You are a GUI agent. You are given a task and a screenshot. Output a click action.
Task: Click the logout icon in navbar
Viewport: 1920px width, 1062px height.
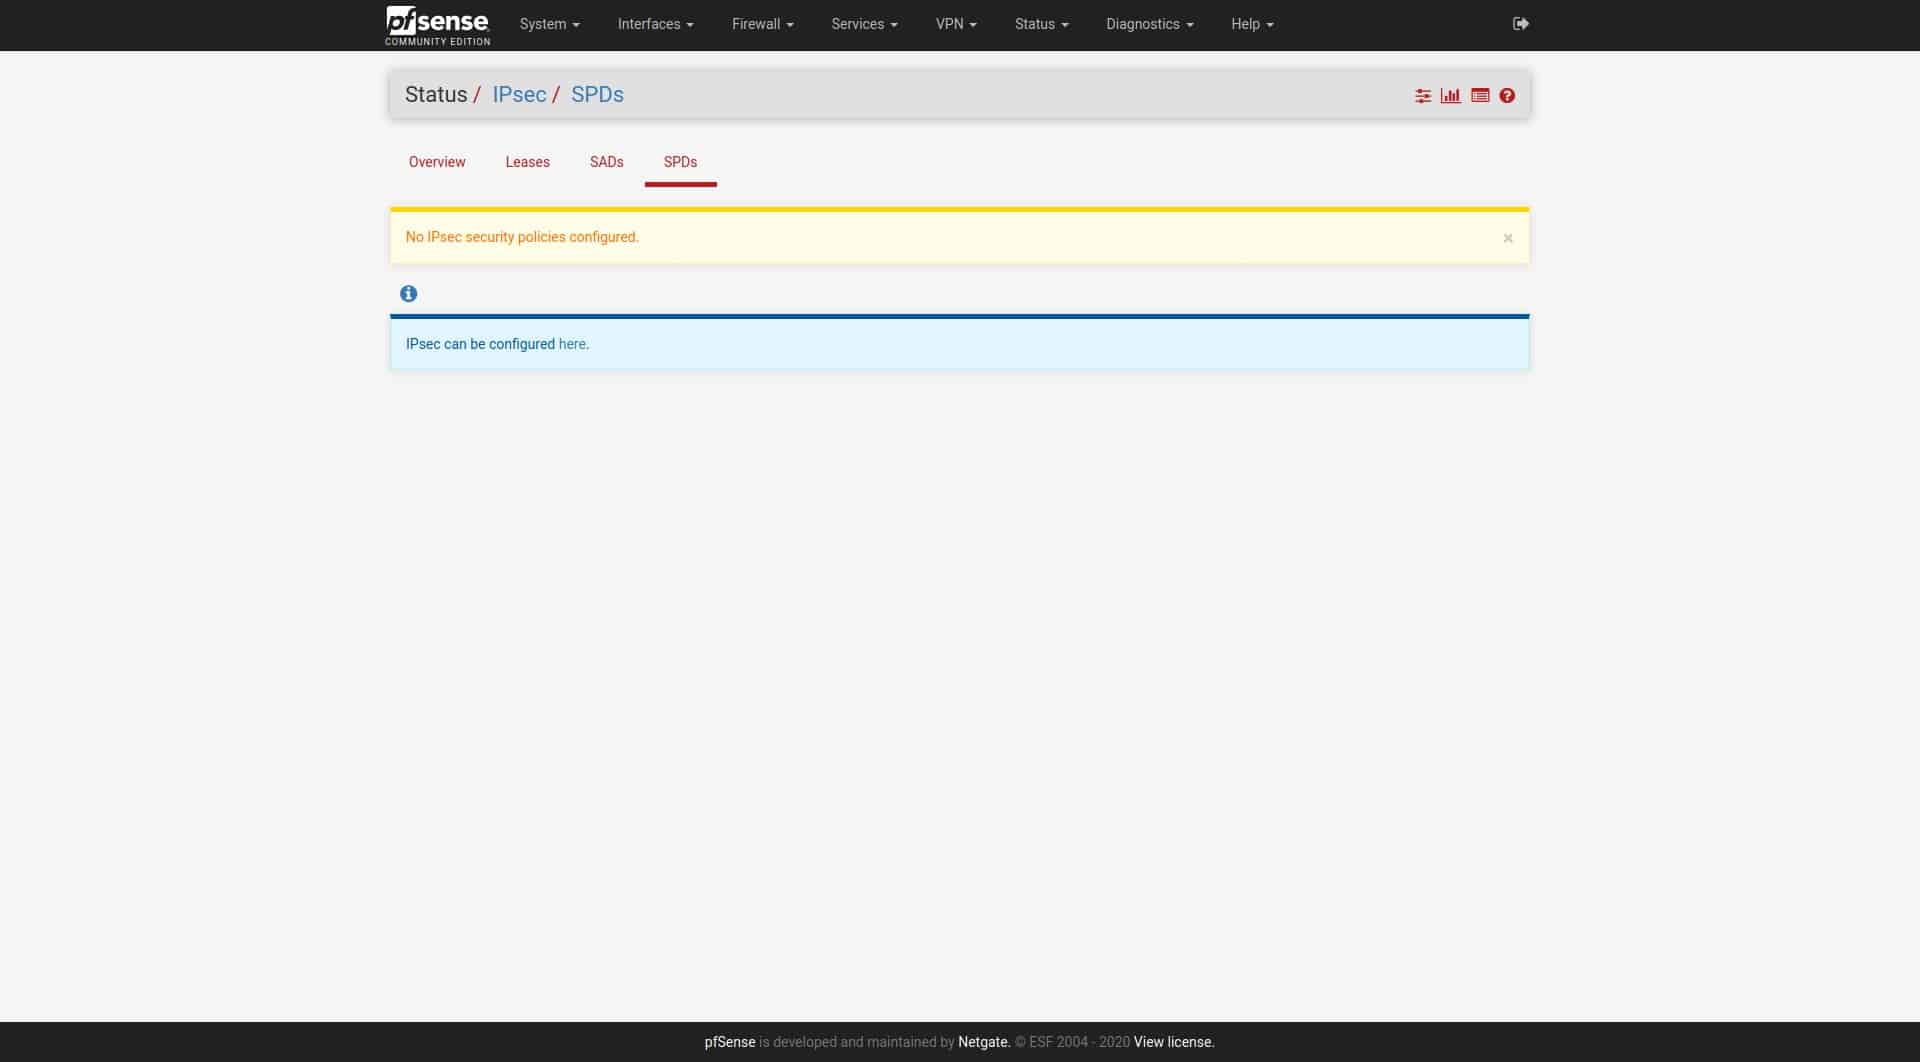tap(1520, 24)
